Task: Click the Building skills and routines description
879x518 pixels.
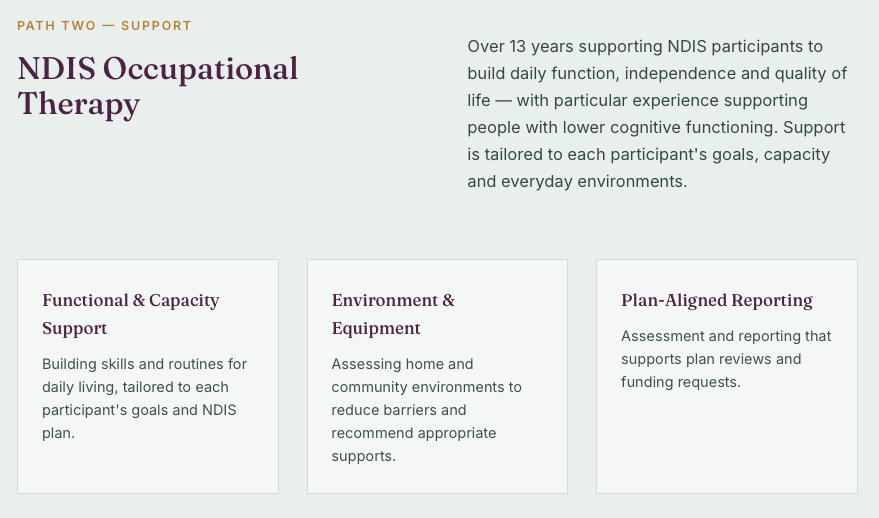Action: (x=145, y=399)
